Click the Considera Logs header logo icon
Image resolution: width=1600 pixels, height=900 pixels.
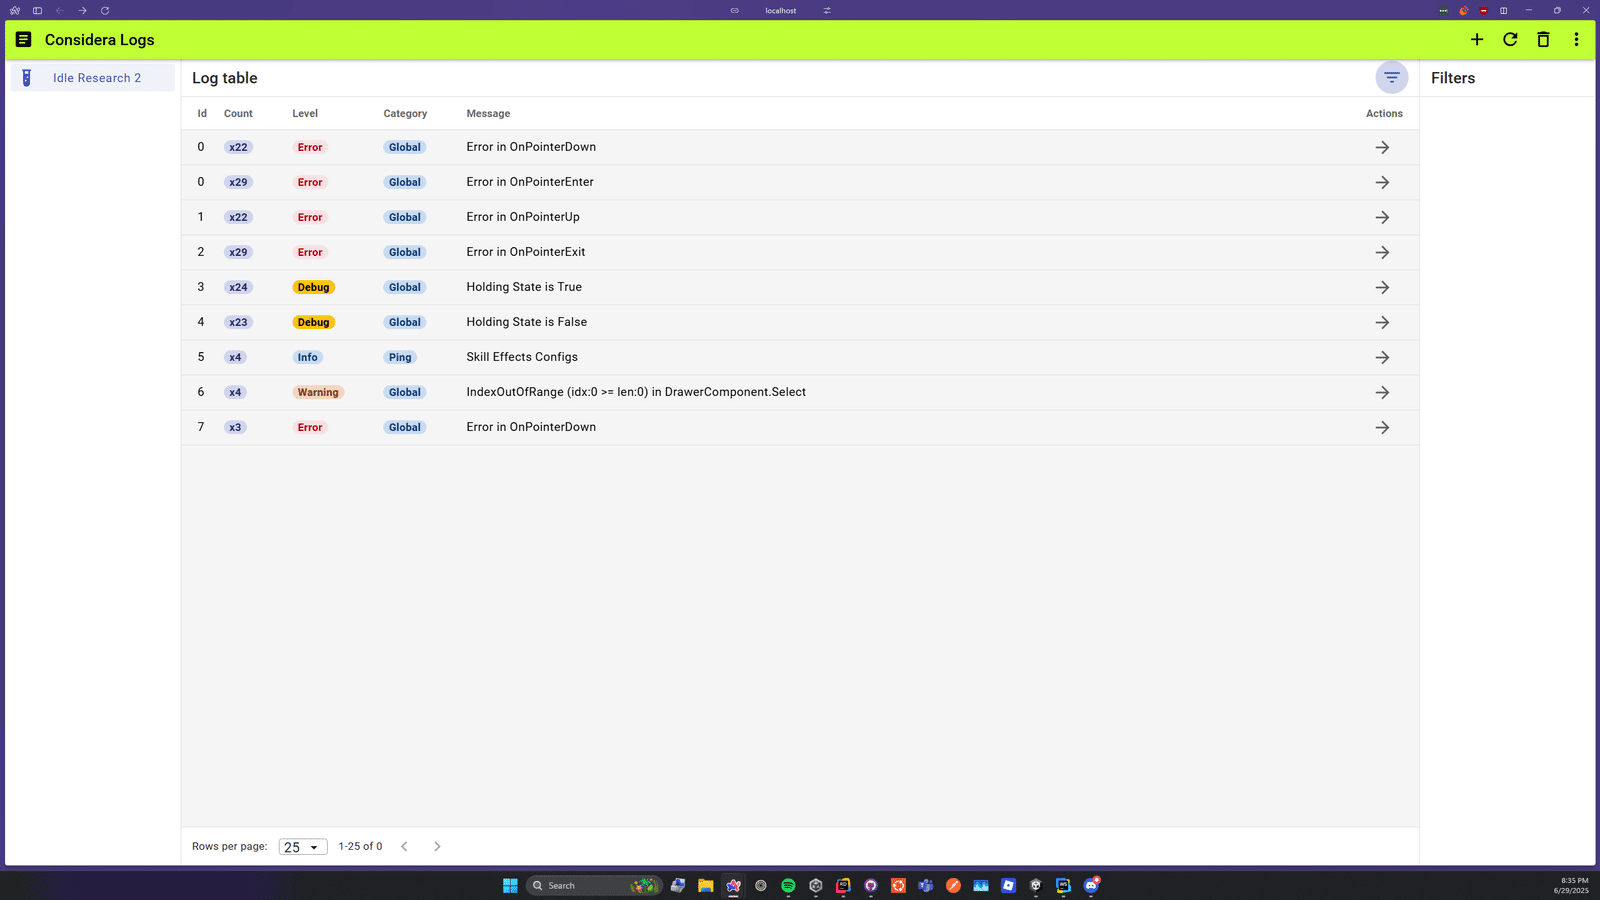point(23,40)
